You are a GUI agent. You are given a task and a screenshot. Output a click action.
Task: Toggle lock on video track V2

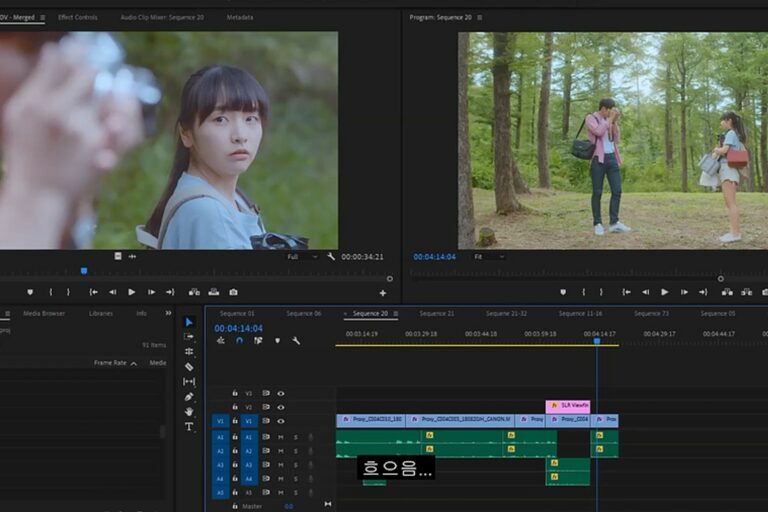(x=235, y=407)
